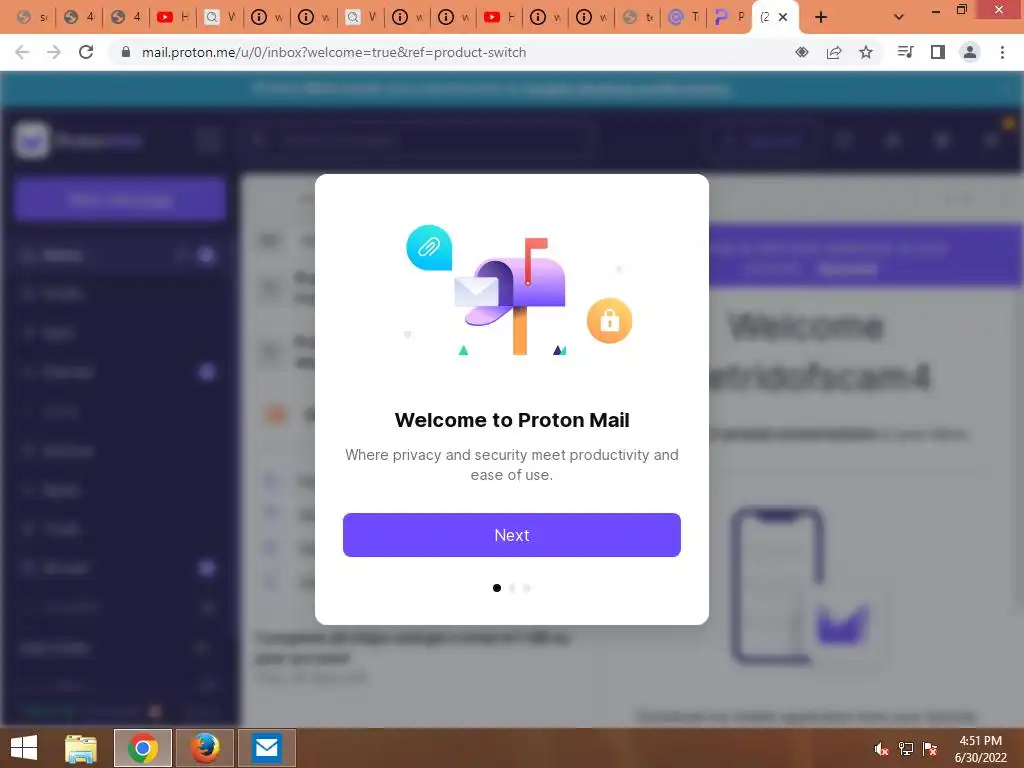Click the Chrome taskbar icon

(142, 748)
